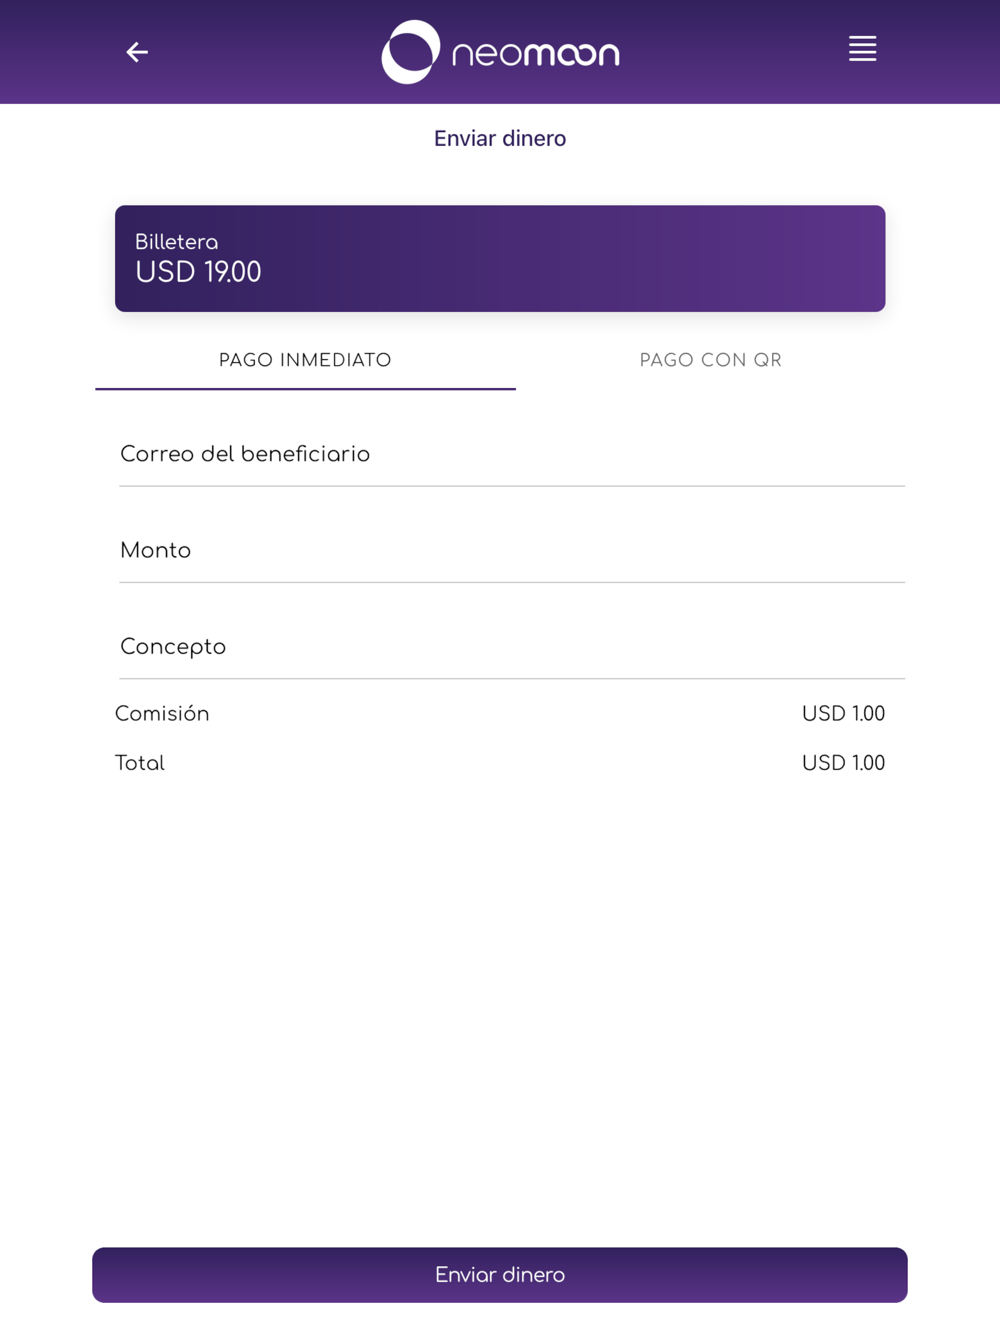This screenshot has height=1334, width=1000.
Task: Click the USD 19.00 wallet balance
Action: pyautogui.click(x=198, y=272)
